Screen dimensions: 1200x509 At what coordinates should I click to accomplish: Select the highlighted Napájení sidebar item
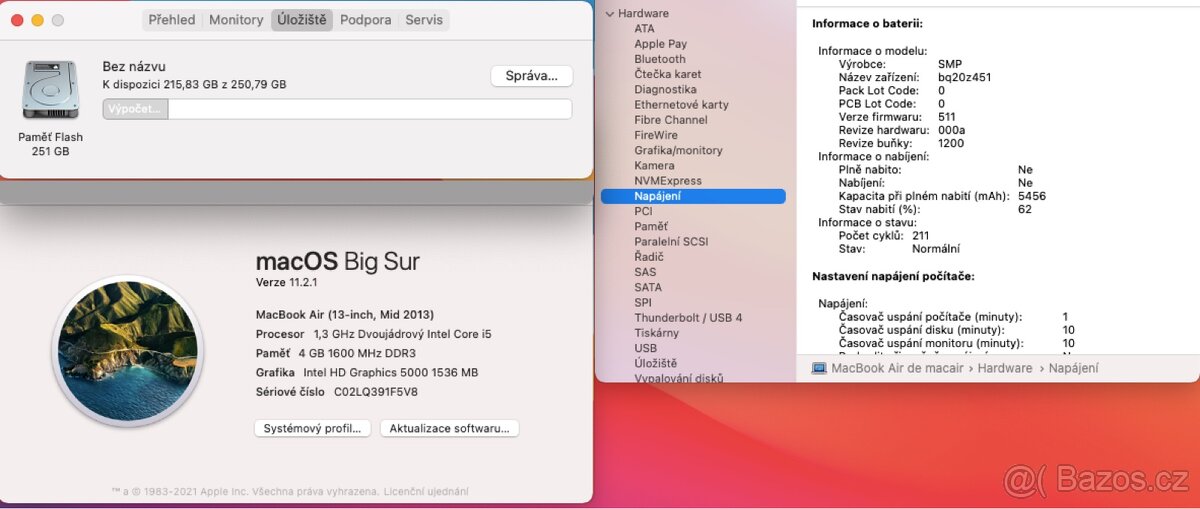pyautogui.click(x=693, y=196)
